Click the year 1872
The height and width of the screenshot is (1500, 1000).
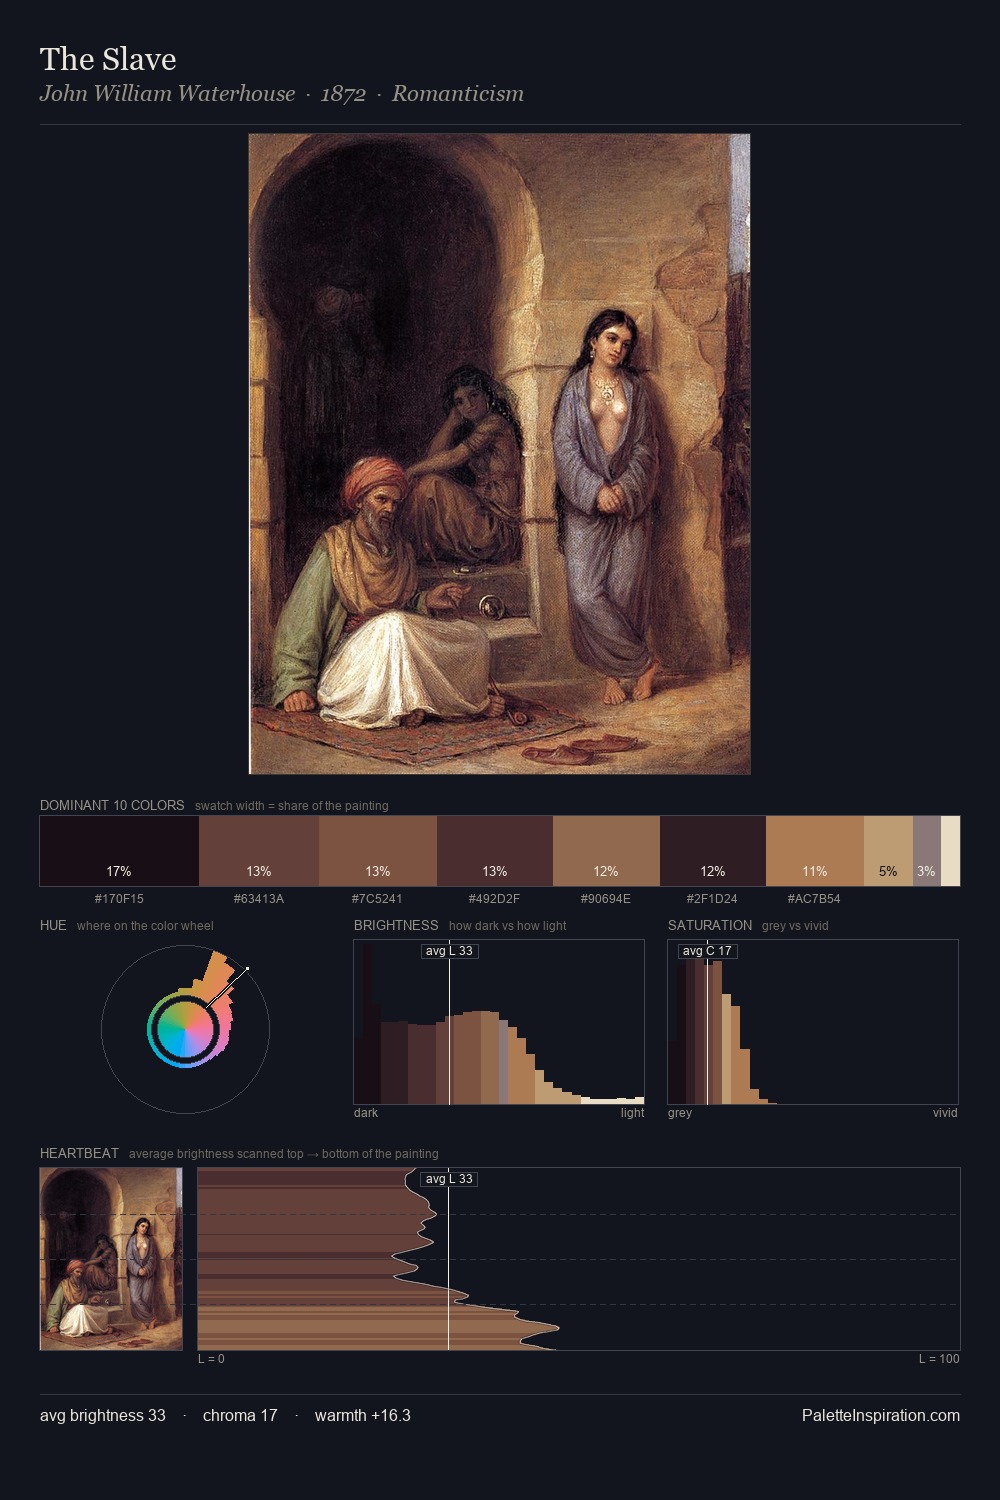343,93
